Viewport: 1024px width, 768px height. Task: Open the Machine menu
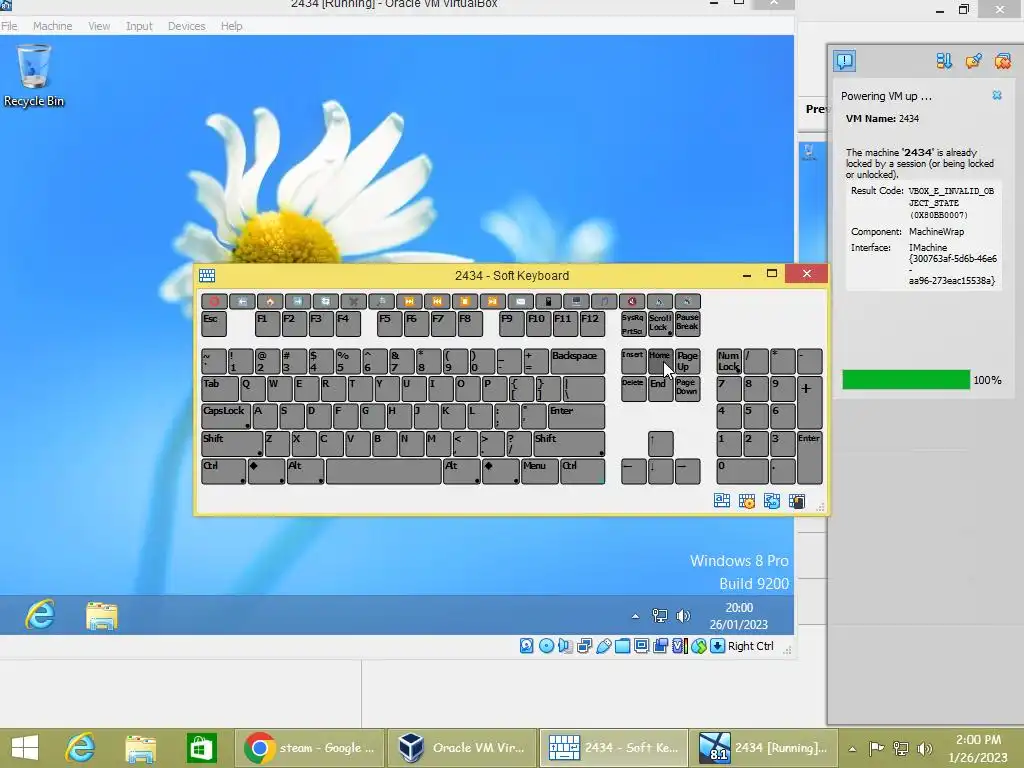(53, 26)
